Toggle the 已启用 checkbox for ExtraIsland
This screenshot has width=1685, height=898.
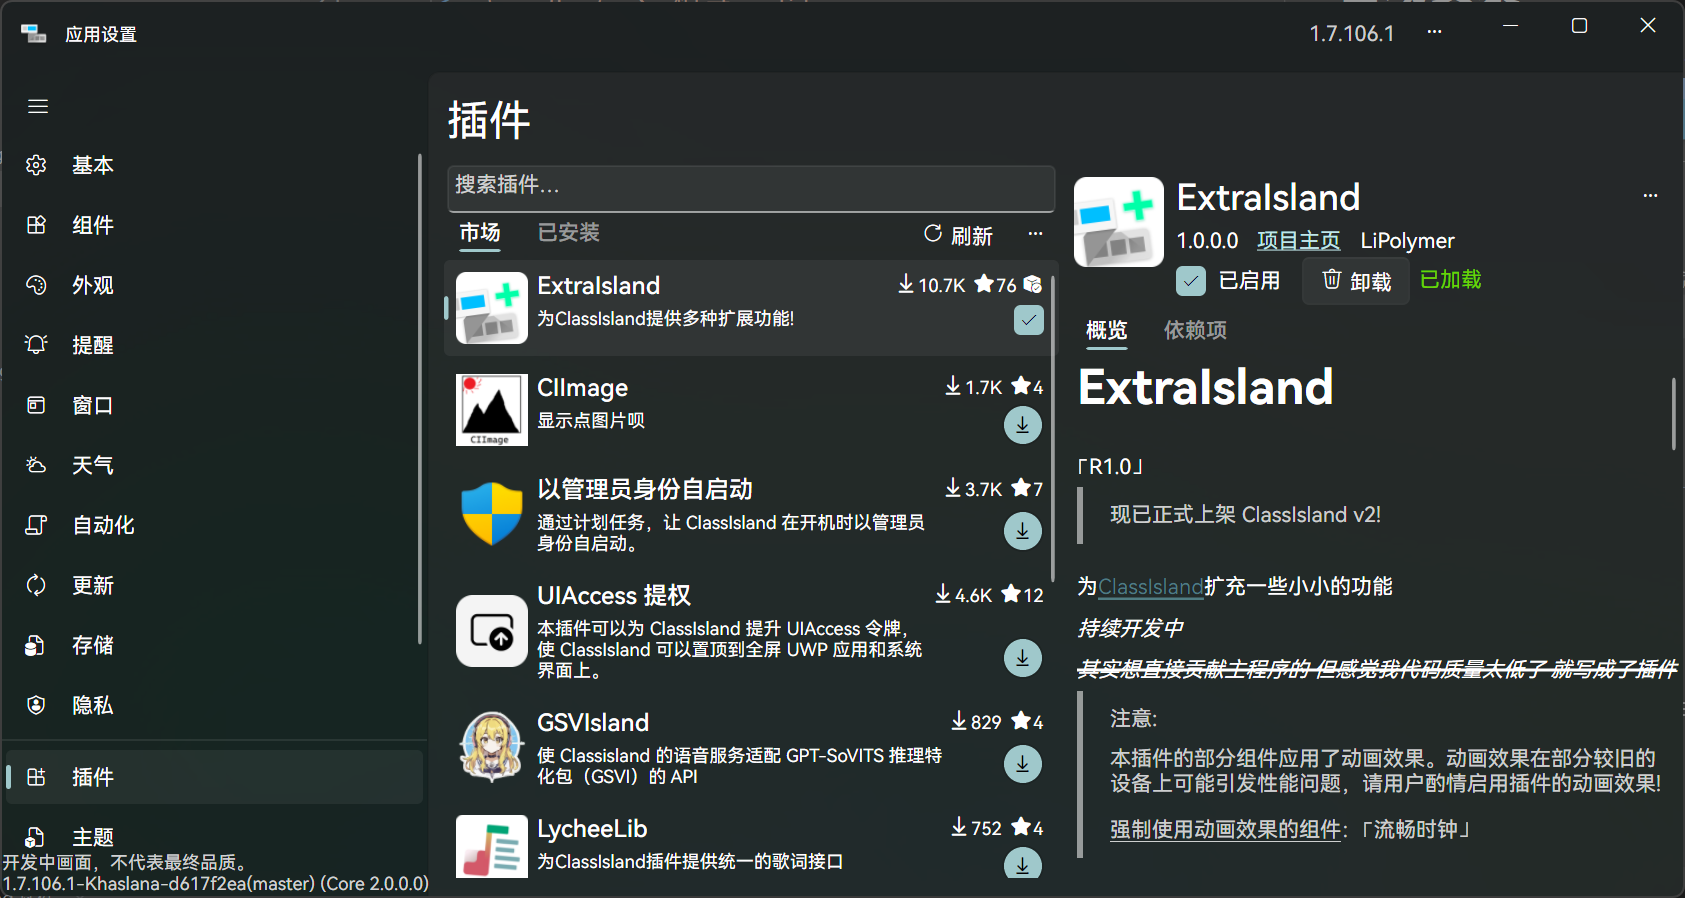click(1190, 281)
